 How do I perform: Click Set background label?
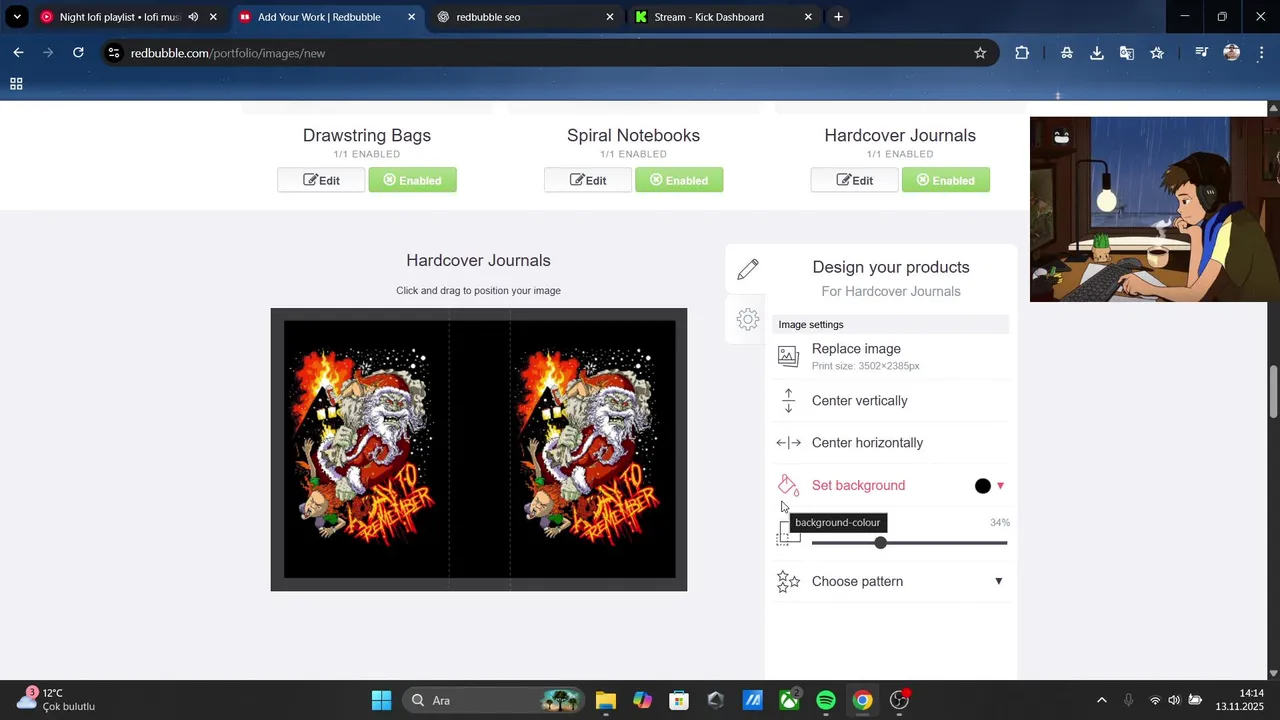pyautogui.click(x=858, y=485)
